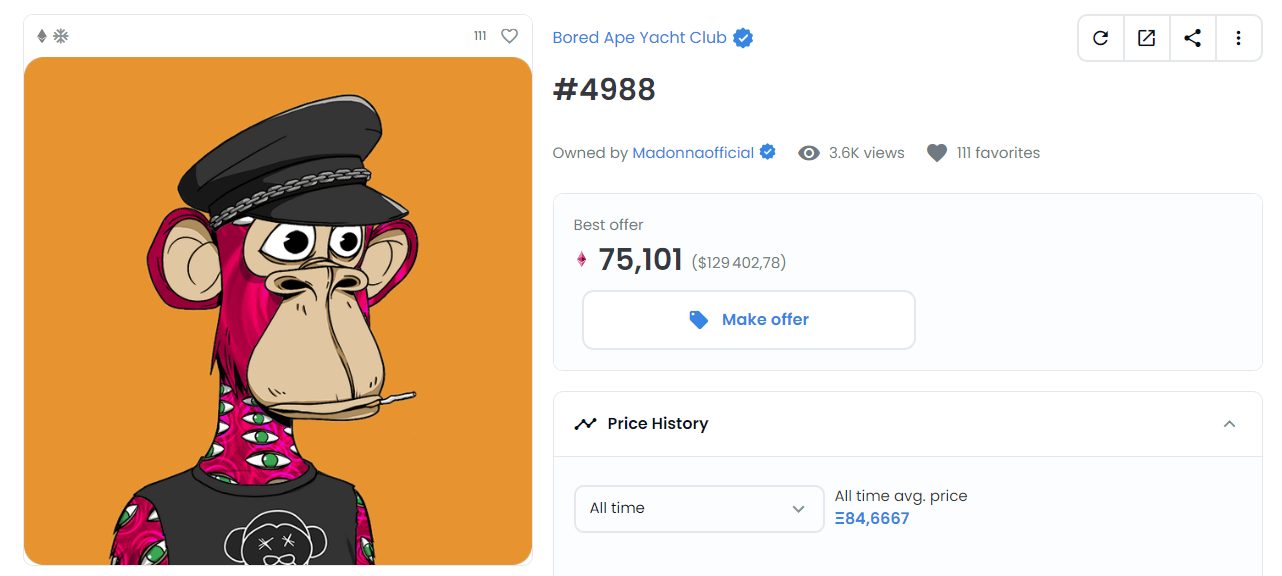Click the refresh metadata icon

[x=1100, y=37]
